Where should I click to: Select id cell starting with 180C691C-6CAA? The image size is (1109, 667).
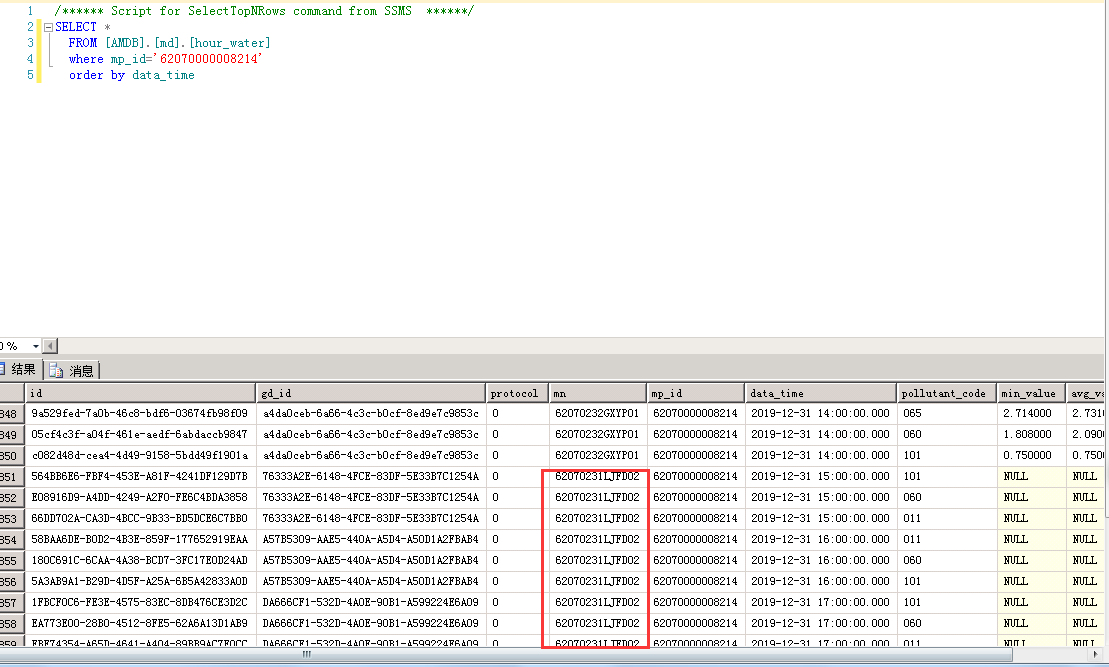pyautogui.click(x=140, y=561)
